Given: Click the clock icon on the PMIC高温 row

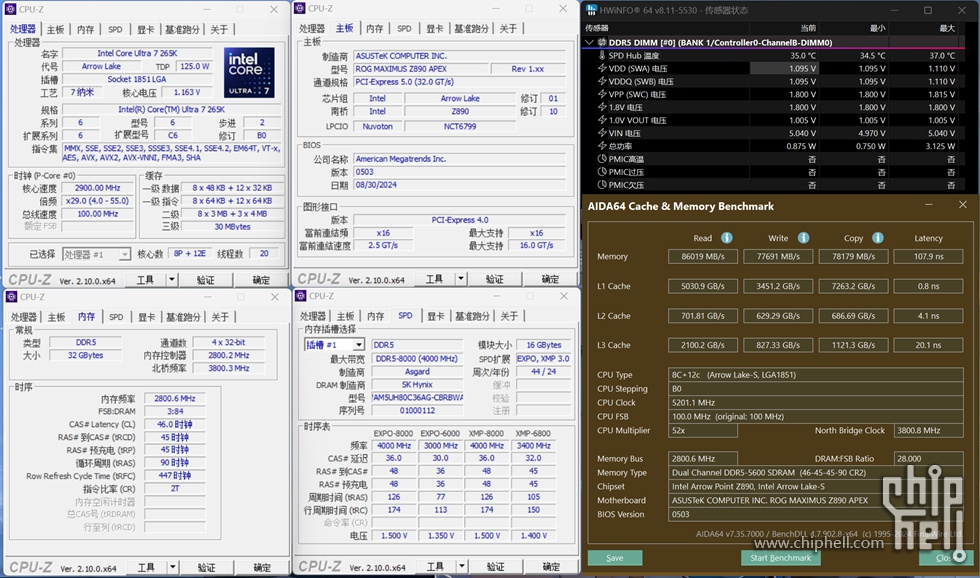Looking at the screenshot, I should 602,159.
